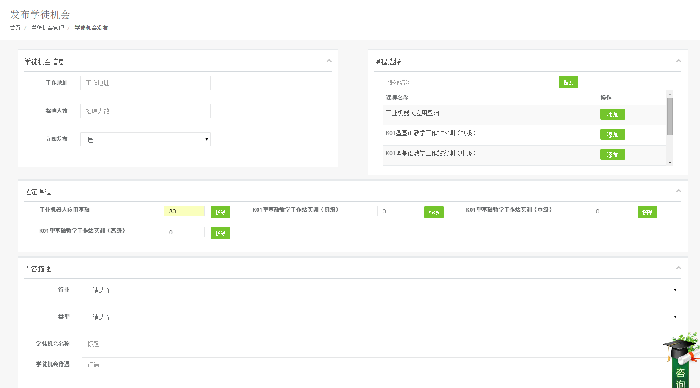Click green button on the lower selected-course row
The width and height of the screenshot is (700, 388).
click(220, 233)
